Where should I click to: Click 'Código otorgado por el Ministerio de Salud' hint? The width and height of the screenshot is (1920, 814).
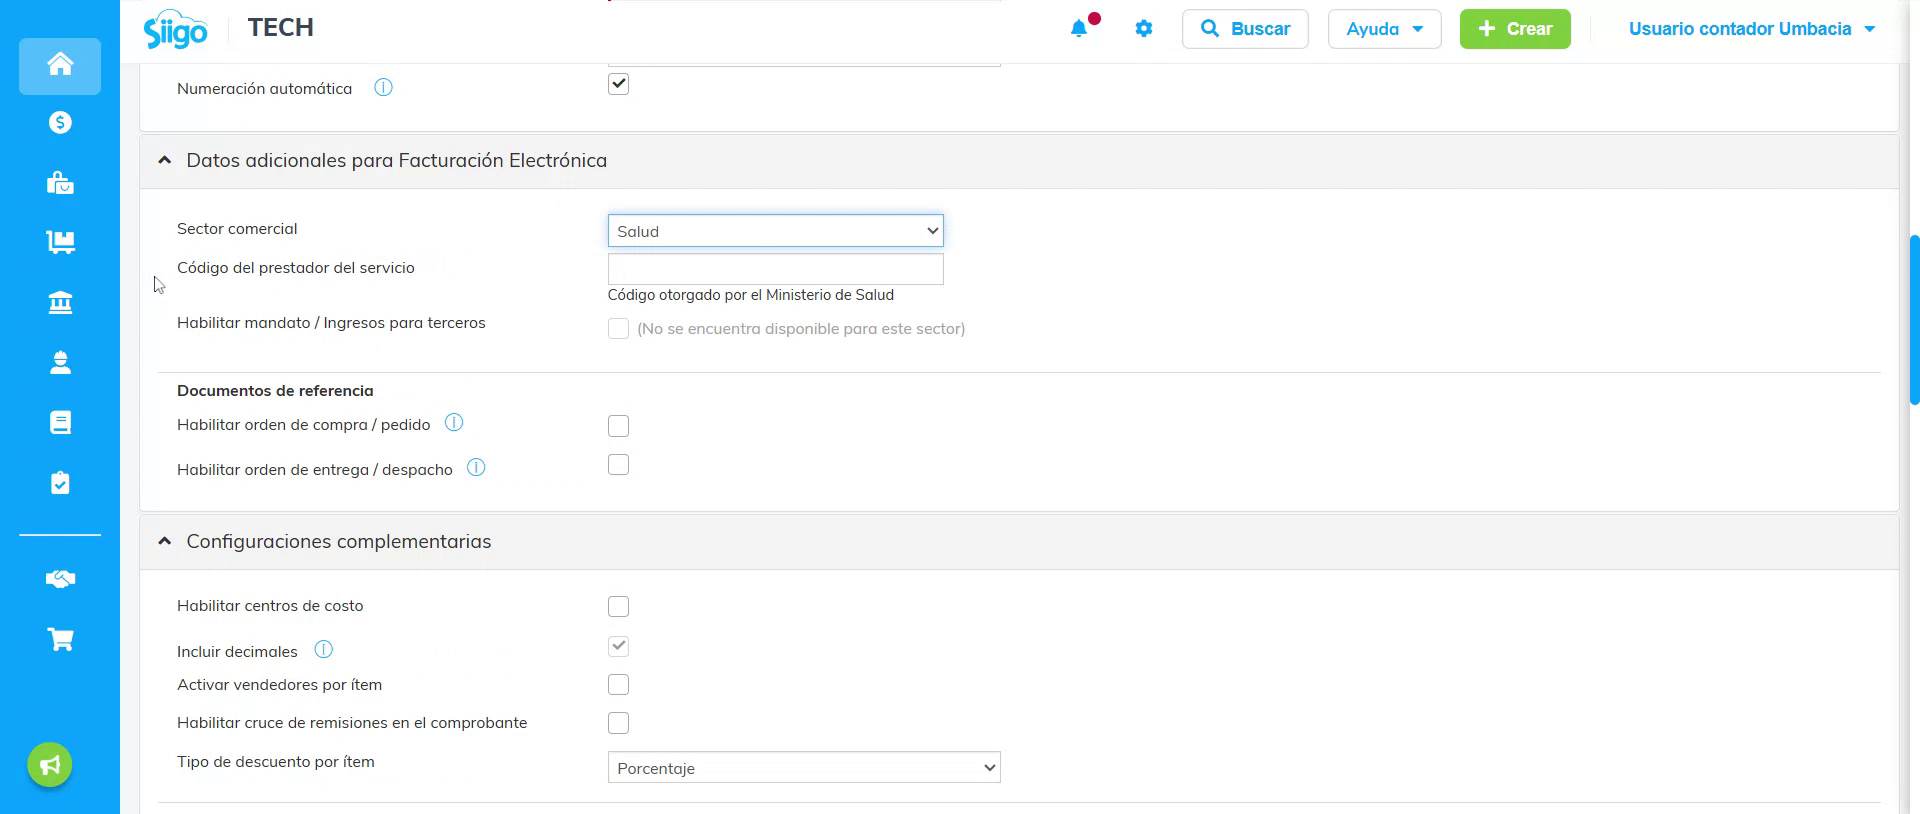pyautogui.click(x=751, y=295)
